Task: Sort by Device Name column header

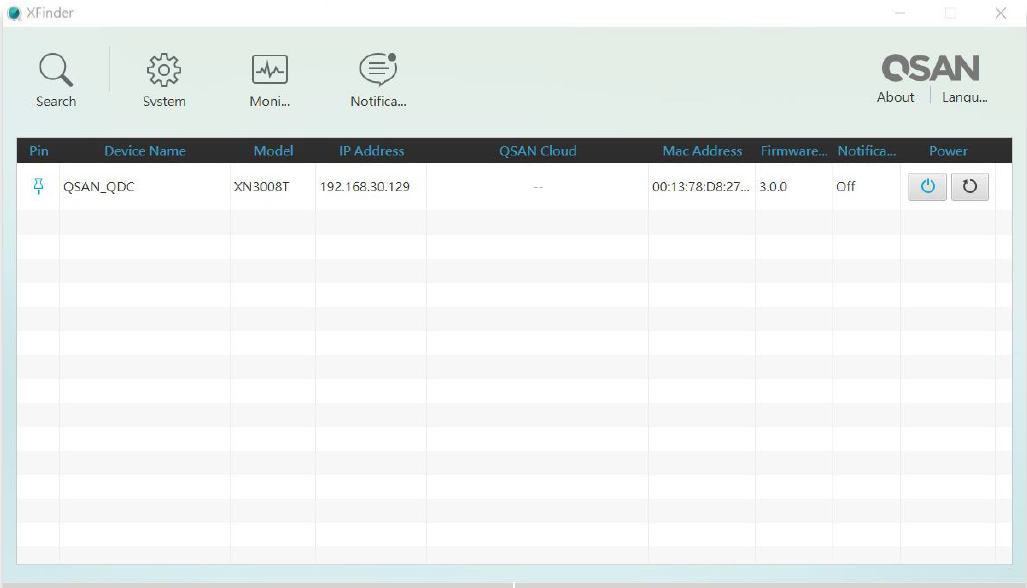Action: 145,151
